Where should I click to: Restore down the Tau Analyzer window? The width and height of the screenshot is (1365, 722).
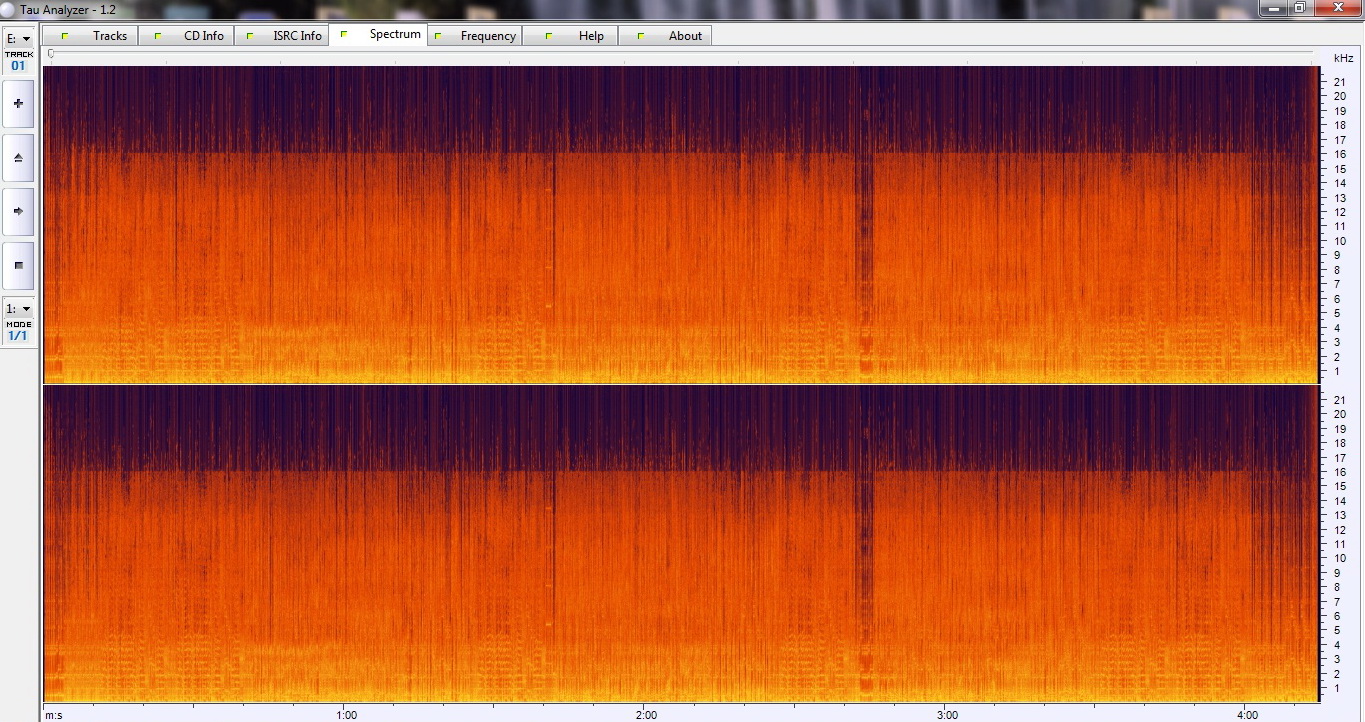pos(1300,7)
